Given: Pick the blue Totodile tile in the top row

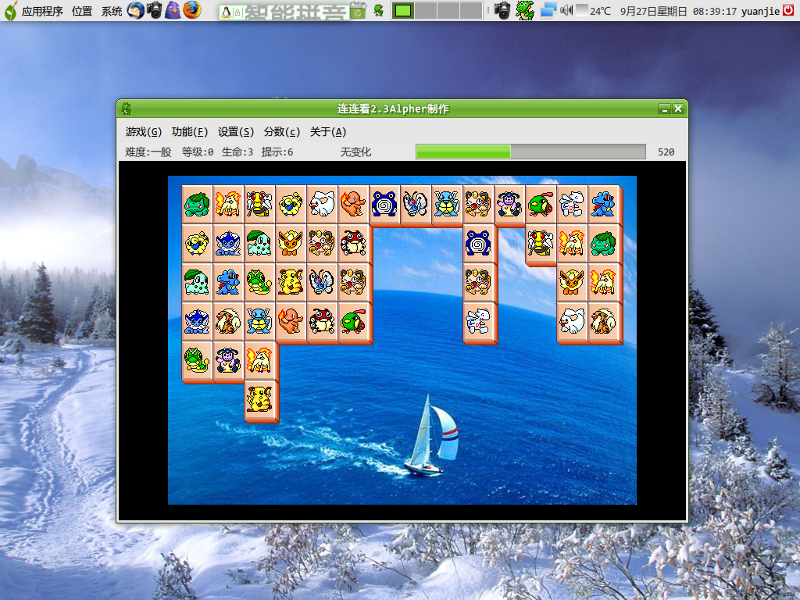Looking at the screenshot, I should pyautogui.click(x=603, y=204).
